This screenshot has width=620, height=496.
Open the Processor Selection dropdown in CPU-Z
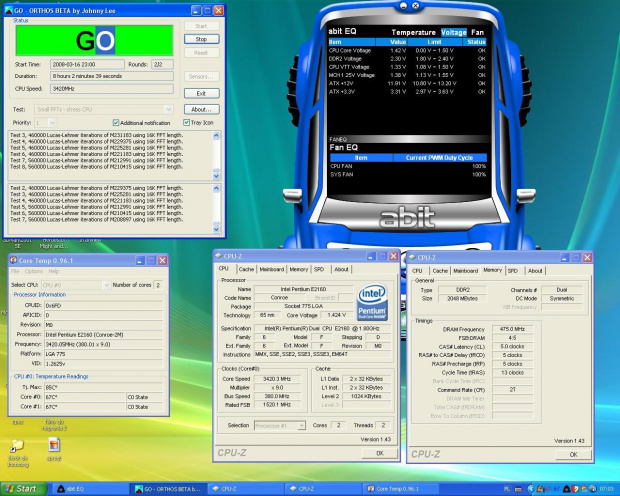tap(301, 426)
